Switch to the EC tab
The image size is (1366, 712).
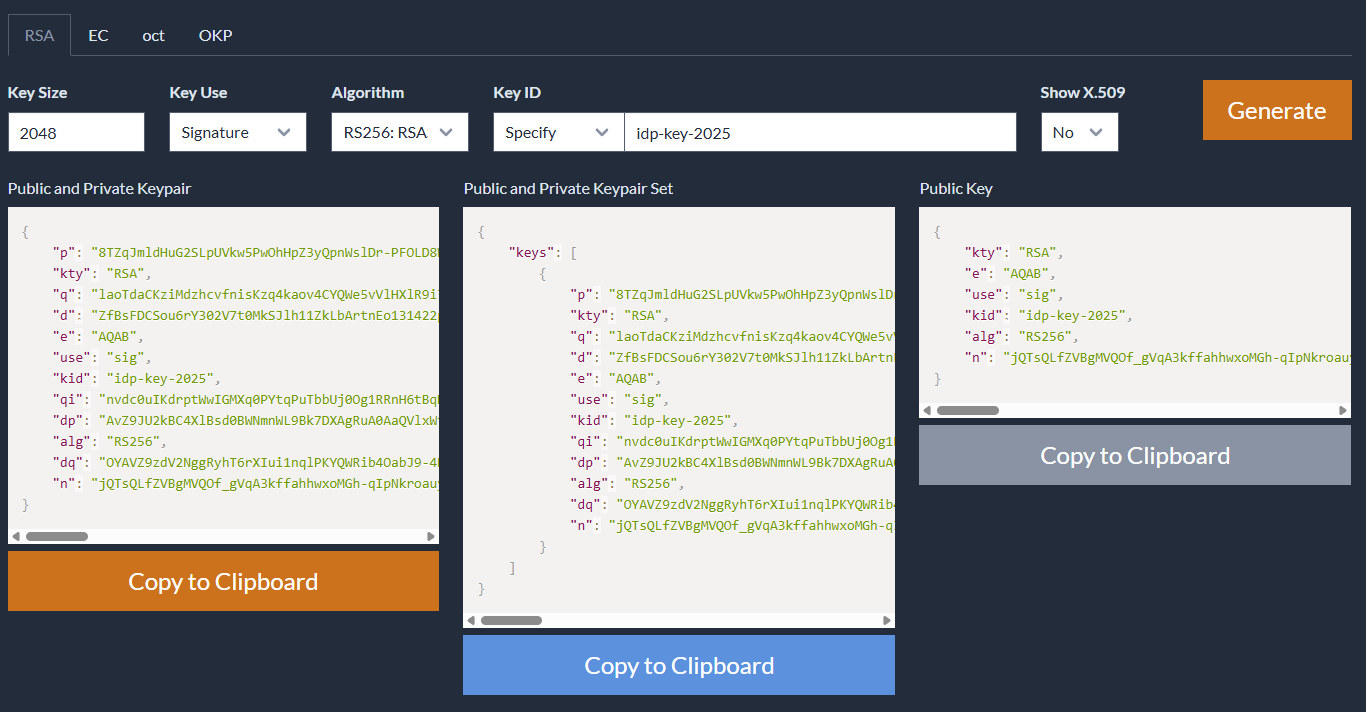(x=98, y=35)
